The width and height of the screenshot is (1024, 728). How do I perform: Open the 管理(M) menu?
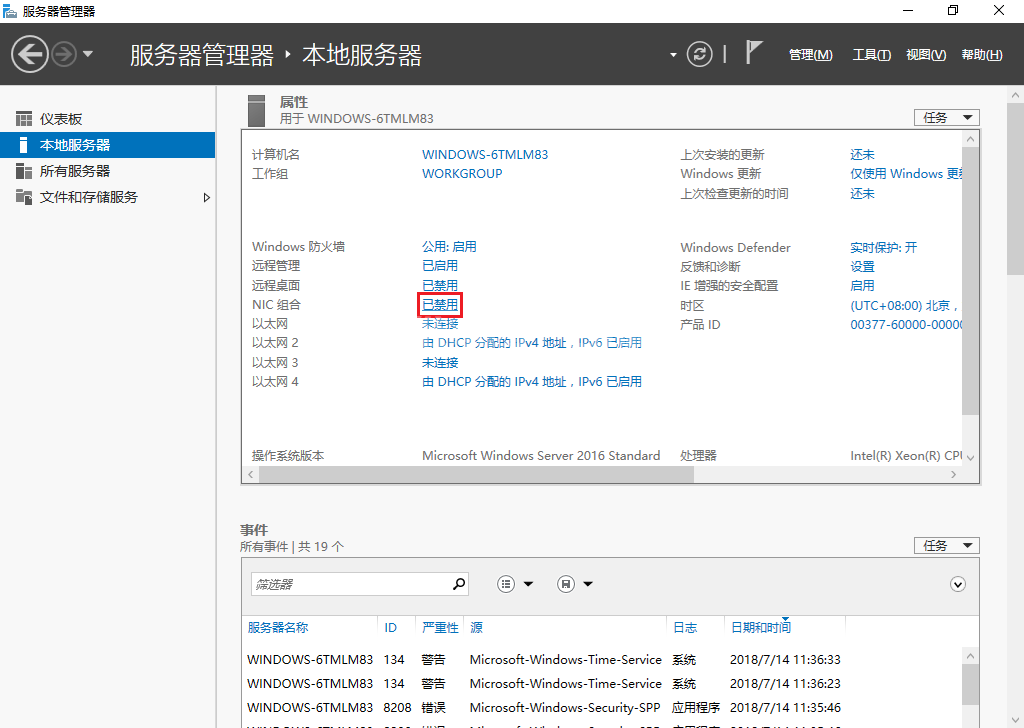tap(810, 55)
